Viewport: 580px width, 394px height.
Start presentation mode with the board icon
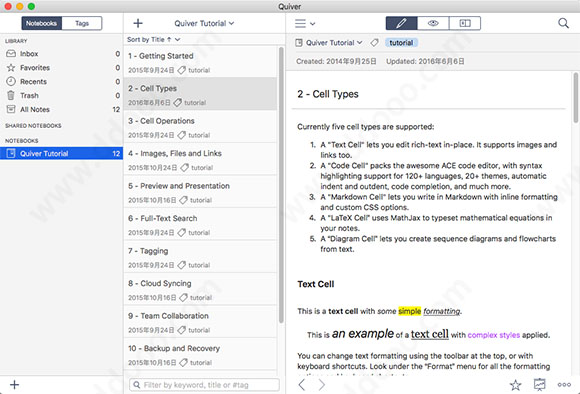point(540,384)
